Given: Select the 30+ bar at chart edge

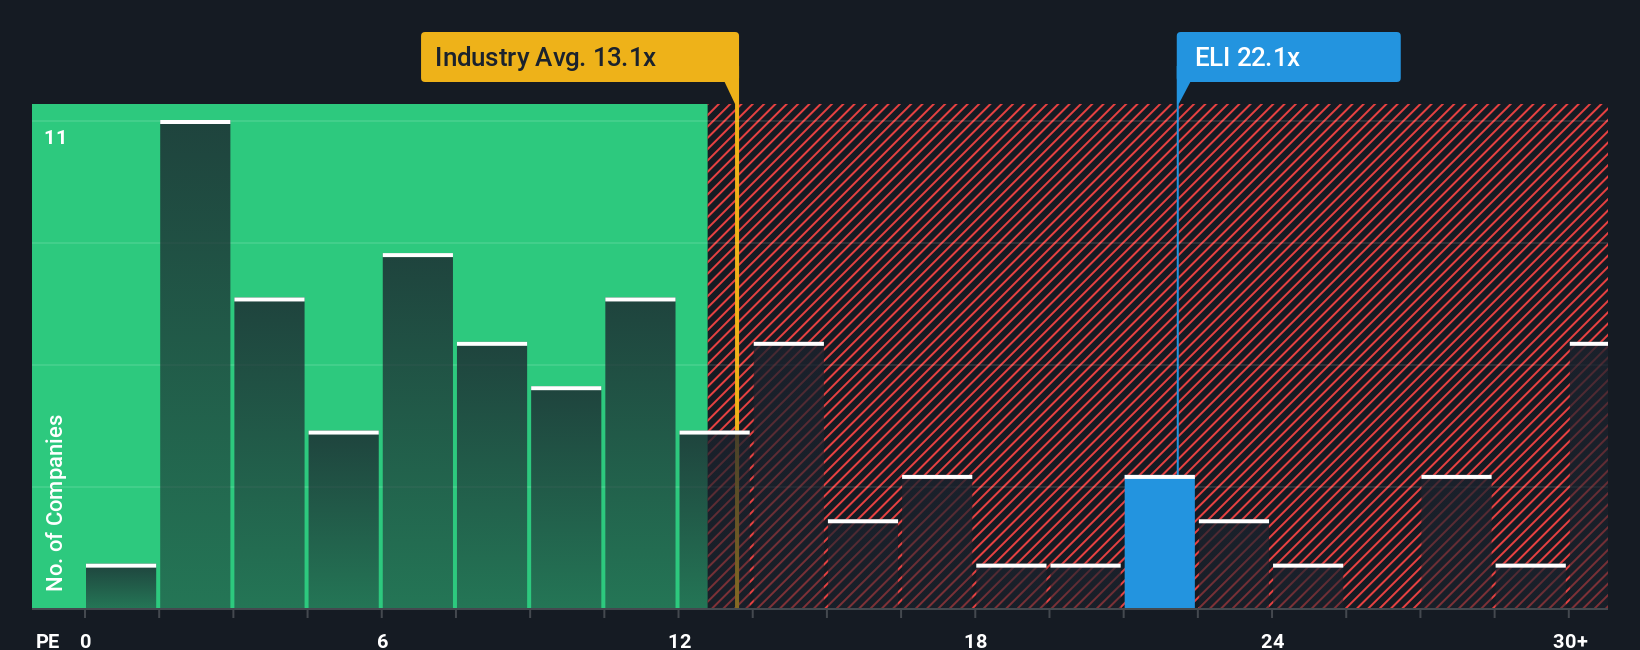Looking at the screenshot, I should pyautogui.click(x=1589, y=476).
